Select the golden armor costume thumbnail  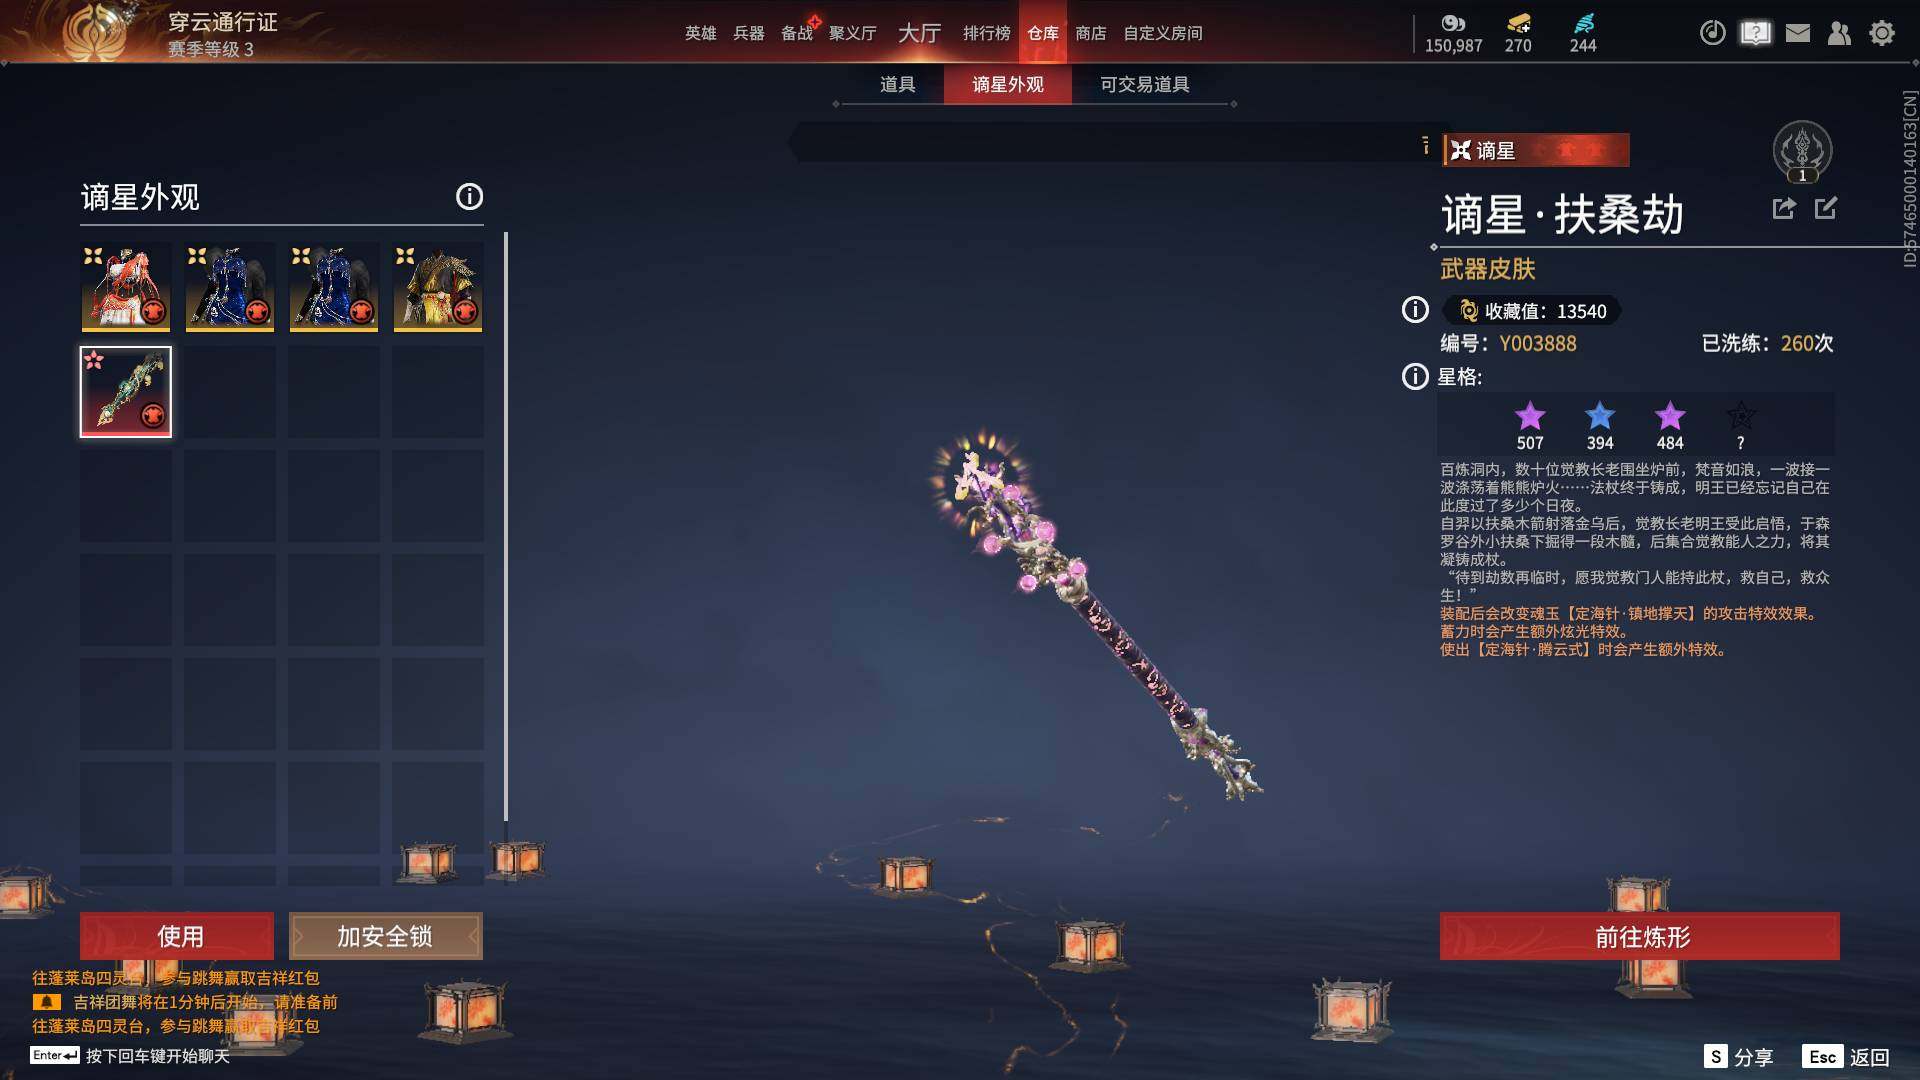(x=438, y=287)
